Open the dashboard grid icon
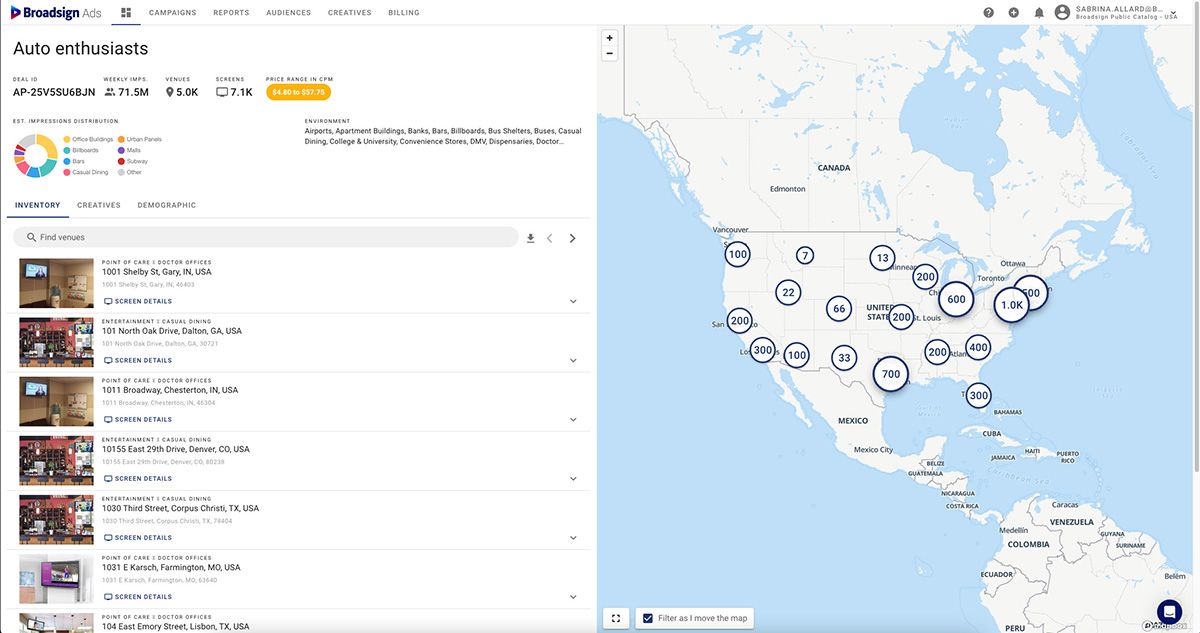The width and height of the screenshot is (1200, 633). pos(126,13)
